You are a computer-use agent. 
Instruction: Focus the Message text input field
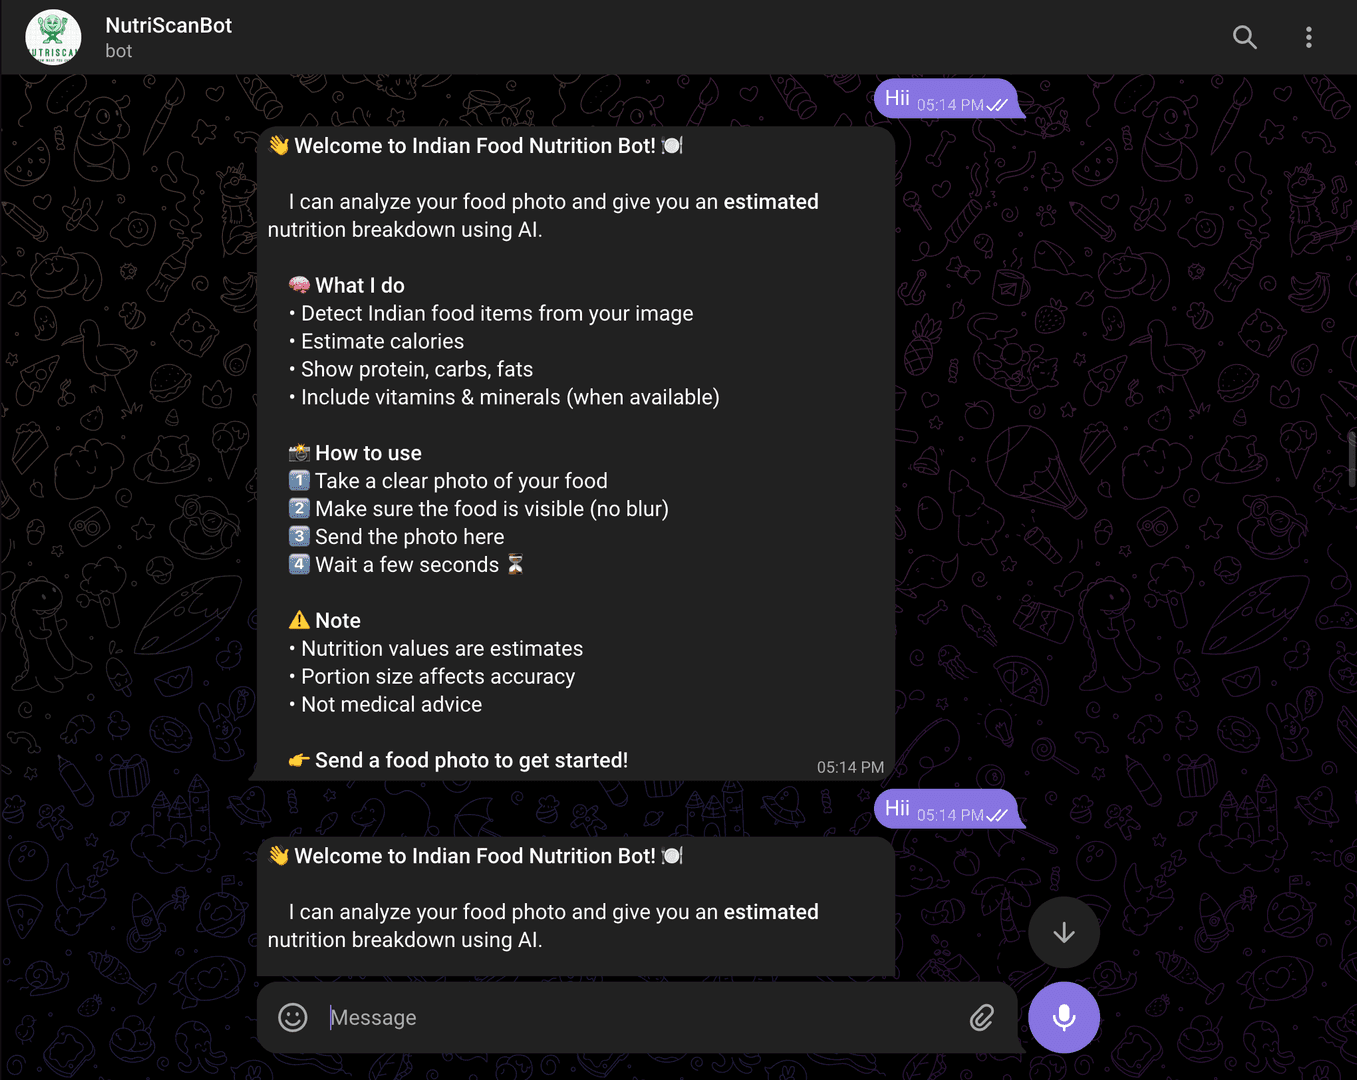pos(640,1017)
